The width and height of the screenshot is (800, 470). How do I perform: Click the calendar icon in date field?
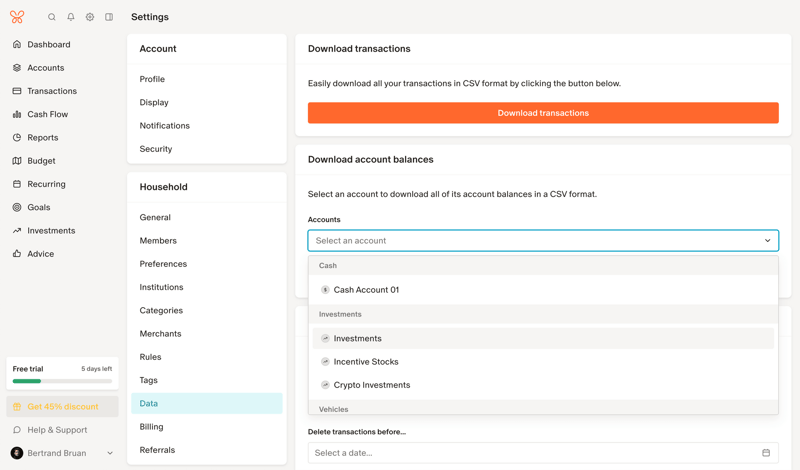coord(766,453)
